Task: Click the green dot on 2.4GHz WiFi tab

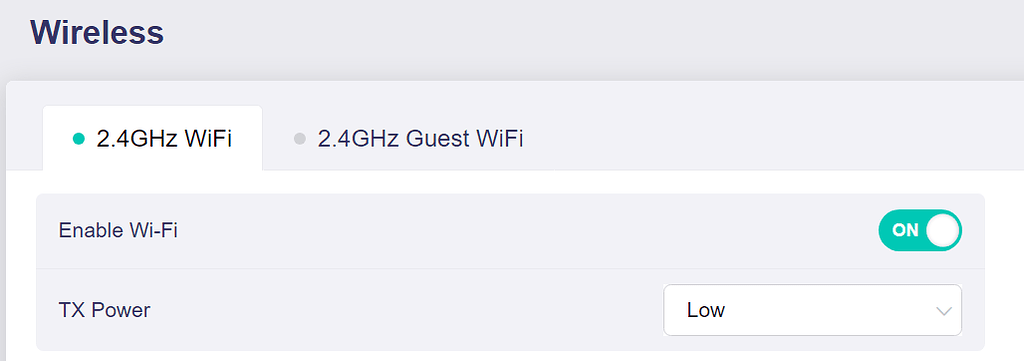Action: point(79,139)
